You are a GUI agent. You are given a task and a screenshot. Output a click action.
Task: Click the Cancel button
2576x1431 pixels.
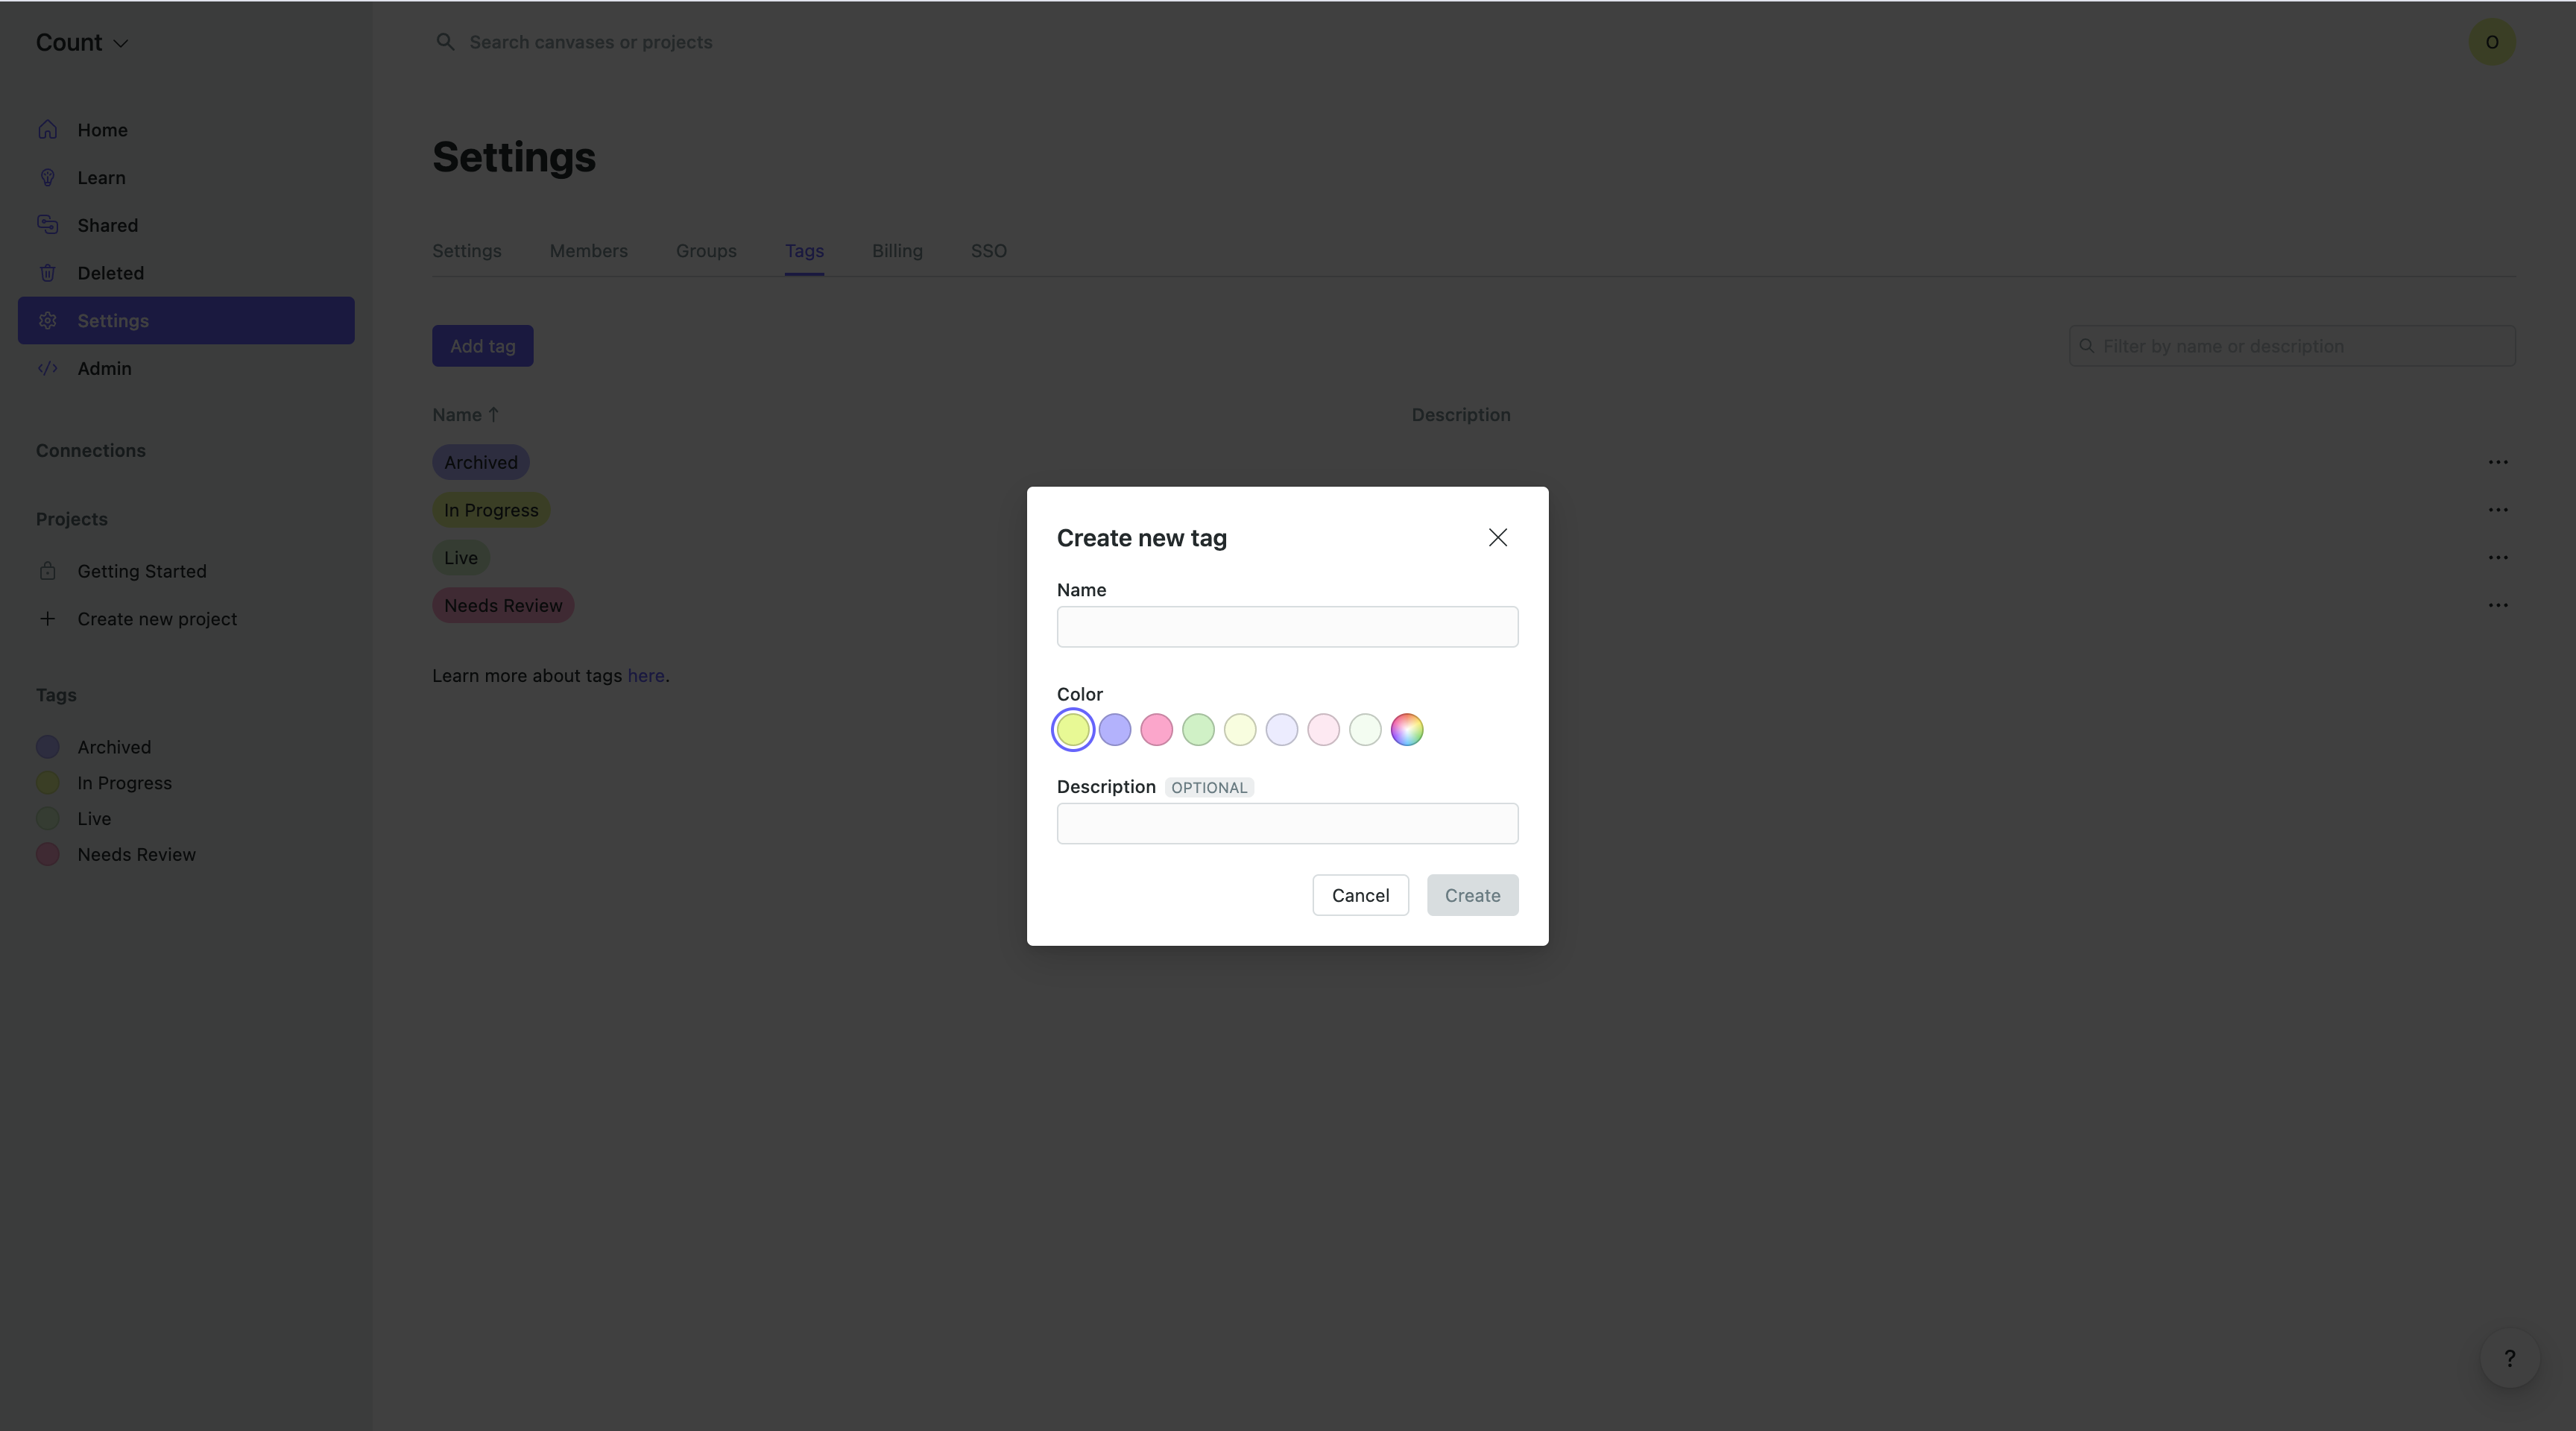click(1360, 895)
